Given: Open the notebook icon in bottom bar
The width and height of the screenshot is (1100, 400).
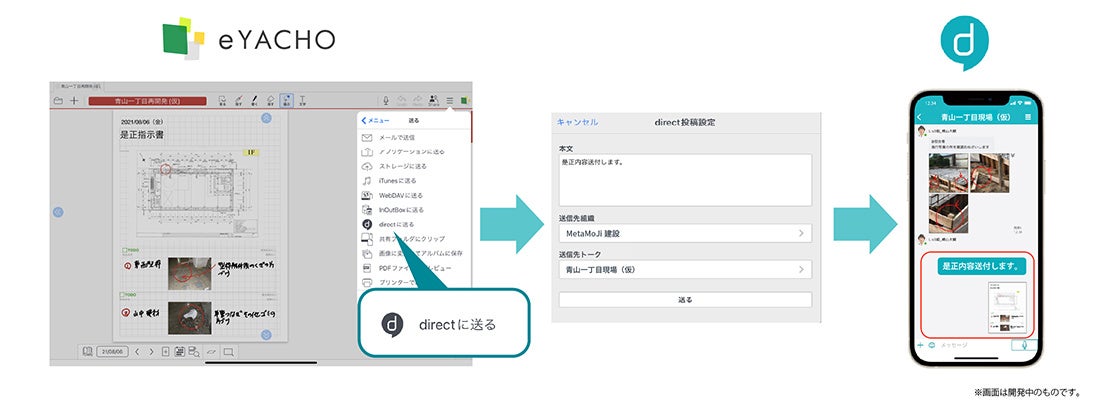Looking at the screenshot, I should (x=88, y=351).
